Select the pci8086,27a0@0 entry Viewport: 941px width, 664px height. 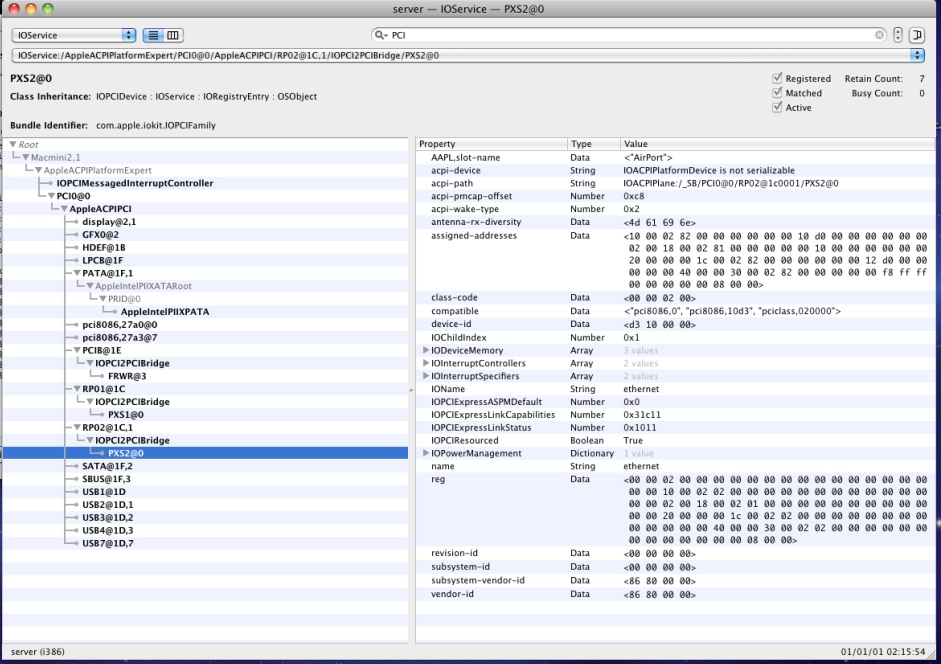(119, 325)
